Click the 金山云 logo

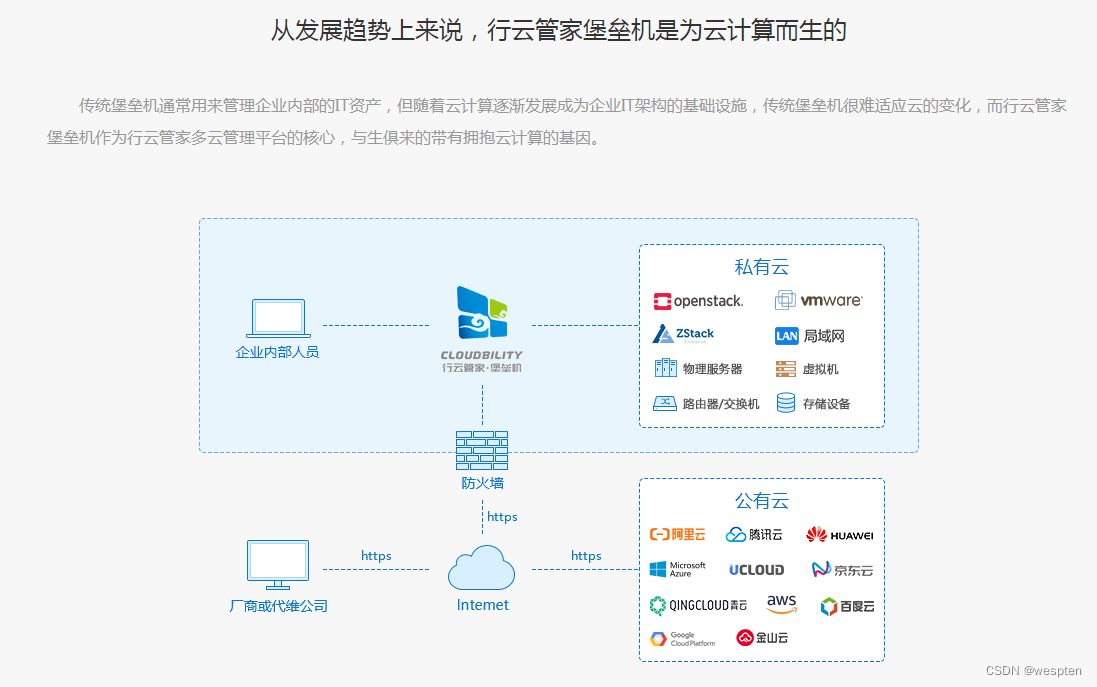pyautogui.click(x=762, y=637)
